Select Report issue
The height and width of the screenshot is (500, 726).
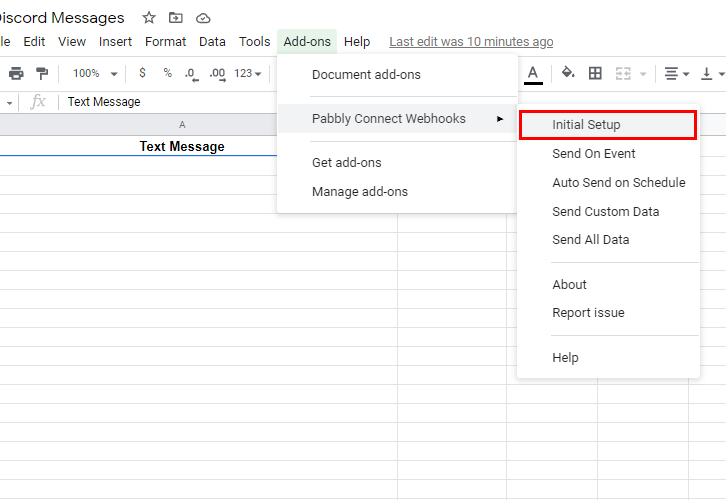tap(608, 313)
